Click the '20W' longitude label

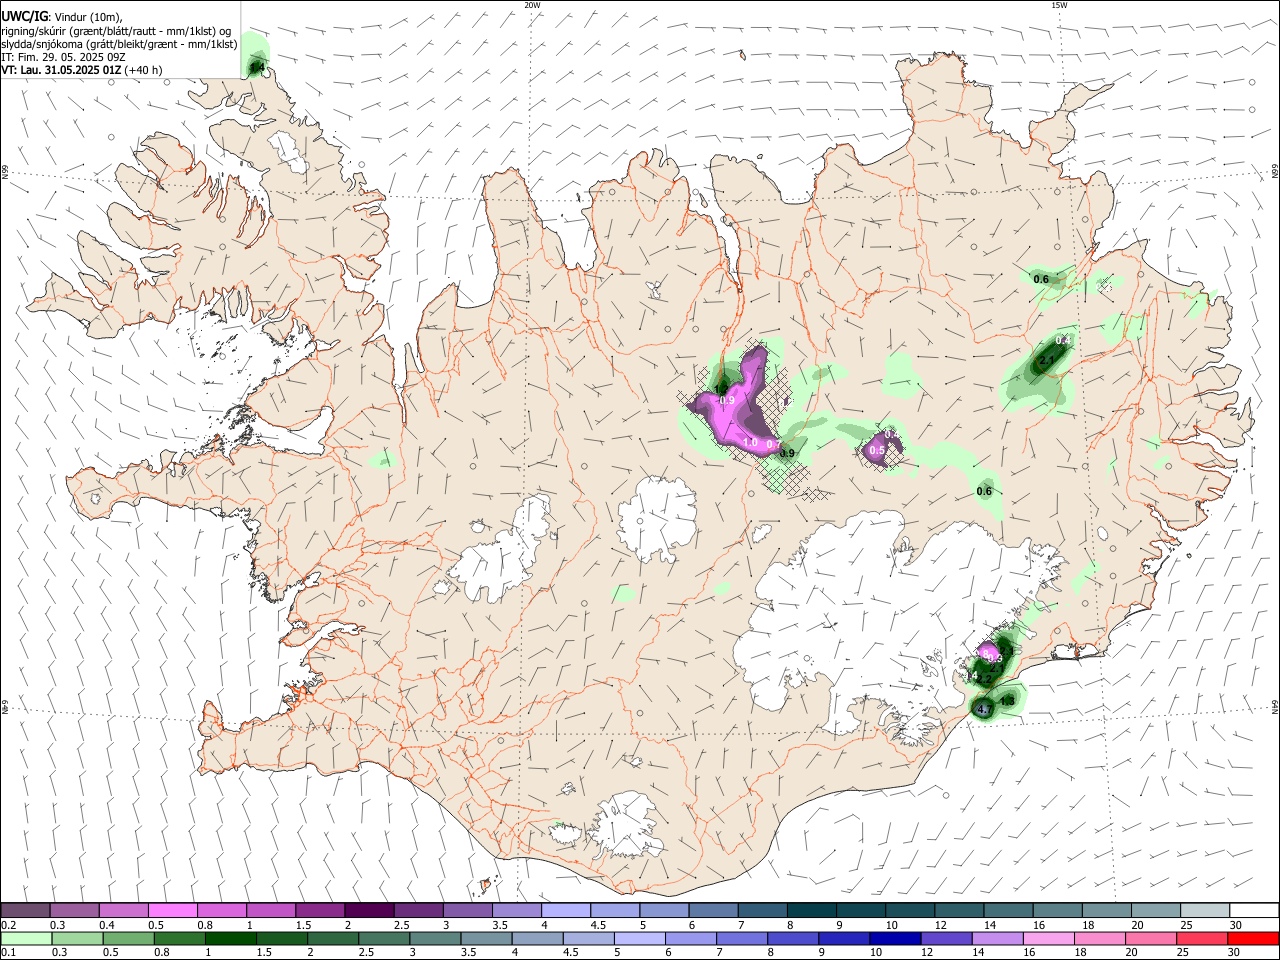[x=532, y=5]
